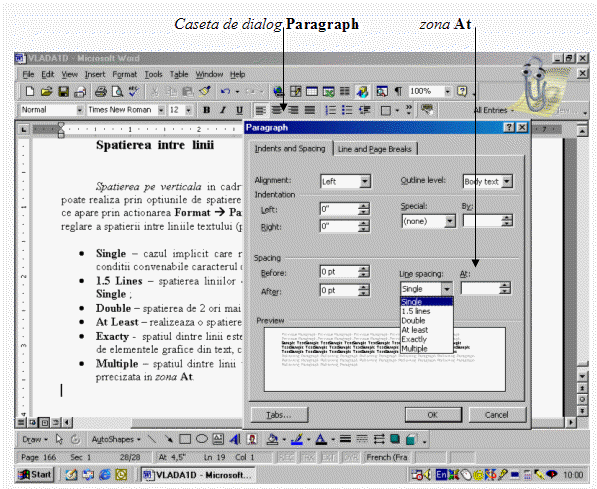Image resolution: width=597 pixels, height=489 pixels.
Task: Toggle Align Left button
Action: (x=260, y=110)
